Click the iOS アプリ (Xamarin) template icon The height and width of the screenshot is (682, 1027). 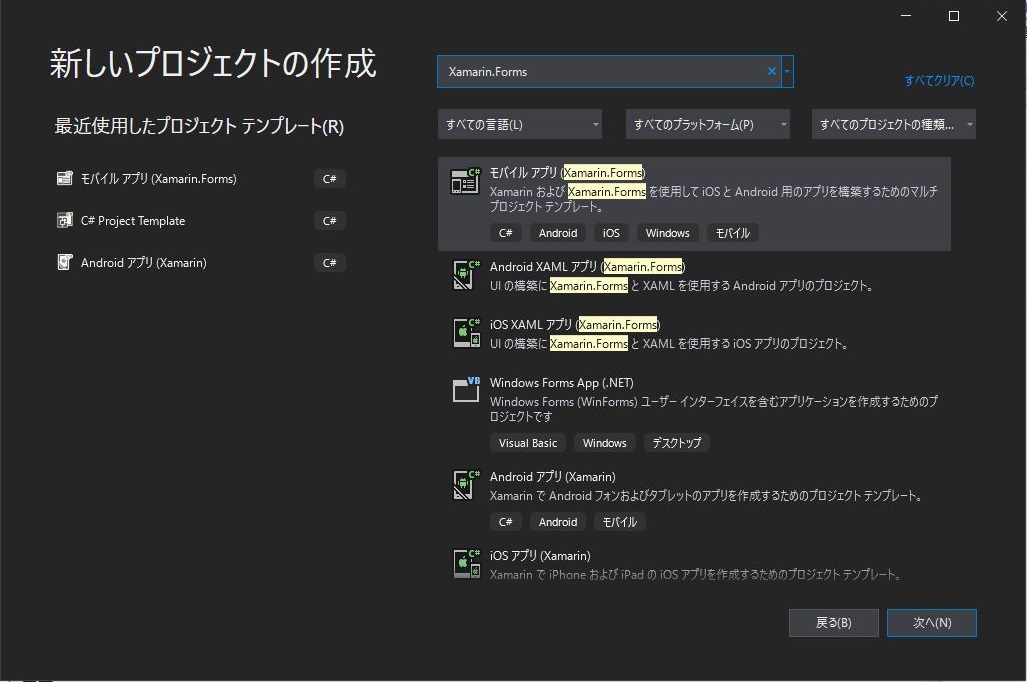(464, 564)
